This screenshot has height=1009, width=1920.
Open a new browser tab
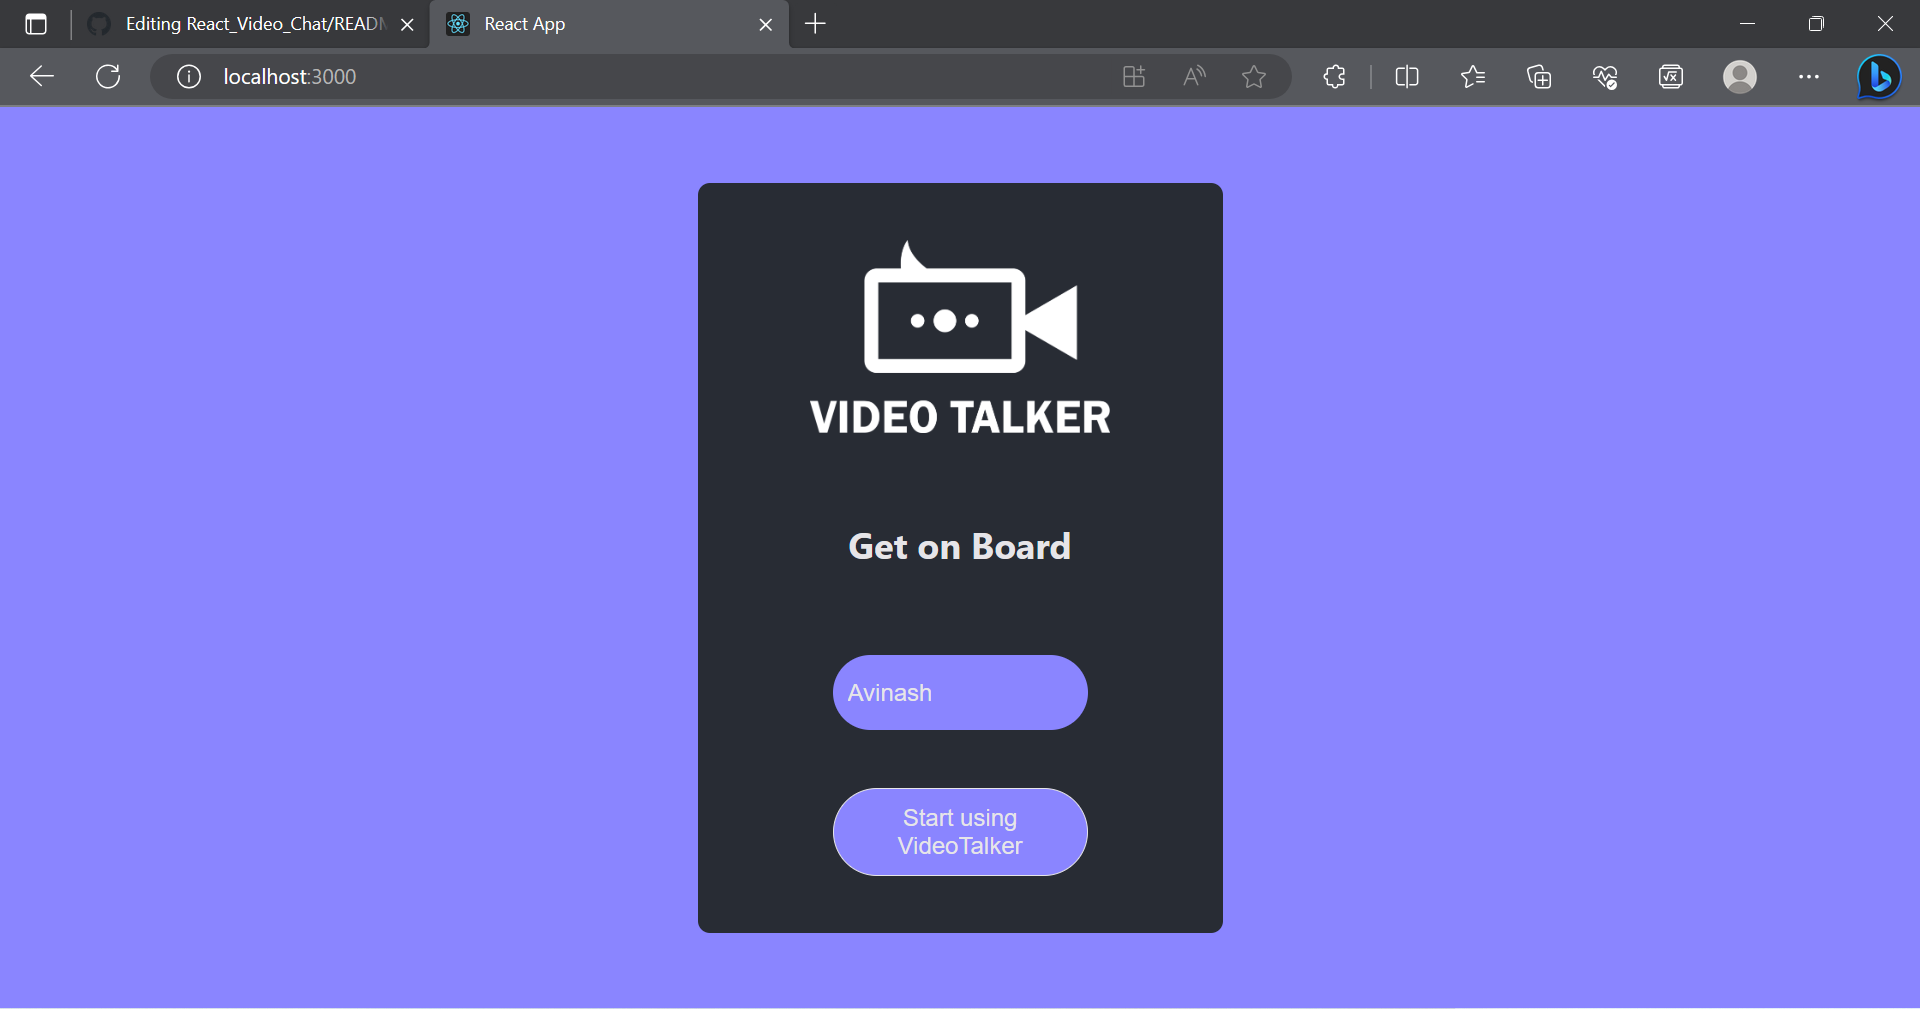tap(815, 24)
